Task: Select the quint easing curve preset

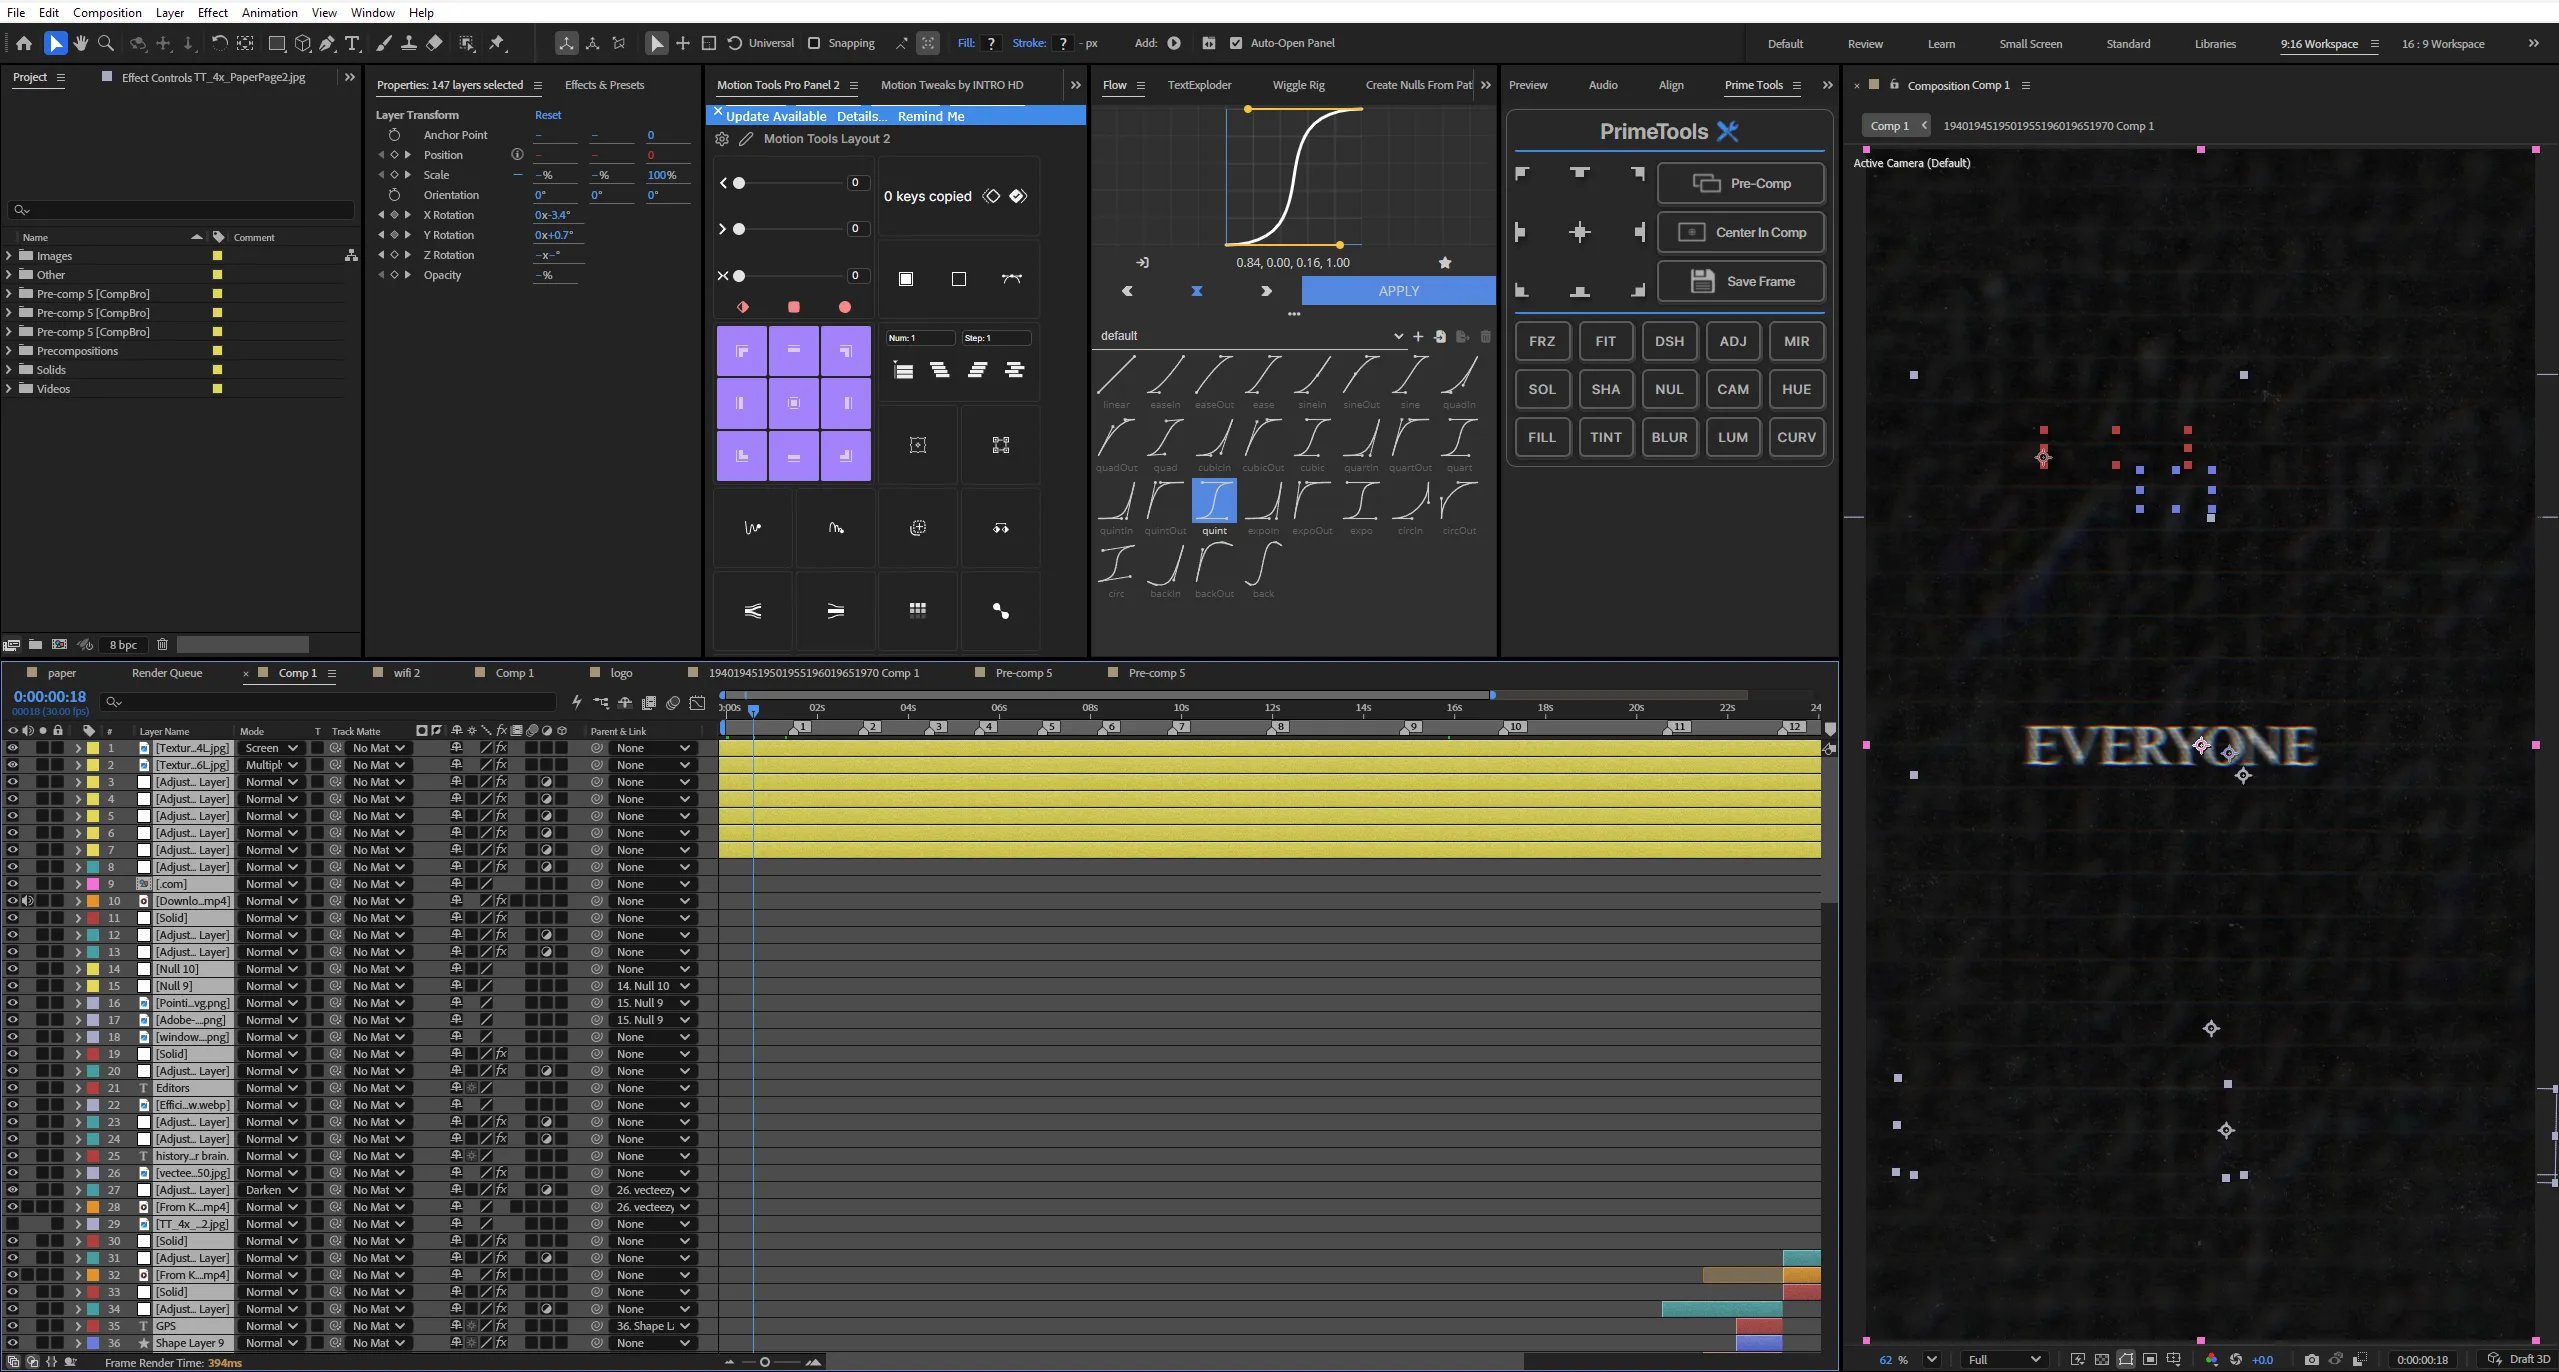Action: point(1214,507)
